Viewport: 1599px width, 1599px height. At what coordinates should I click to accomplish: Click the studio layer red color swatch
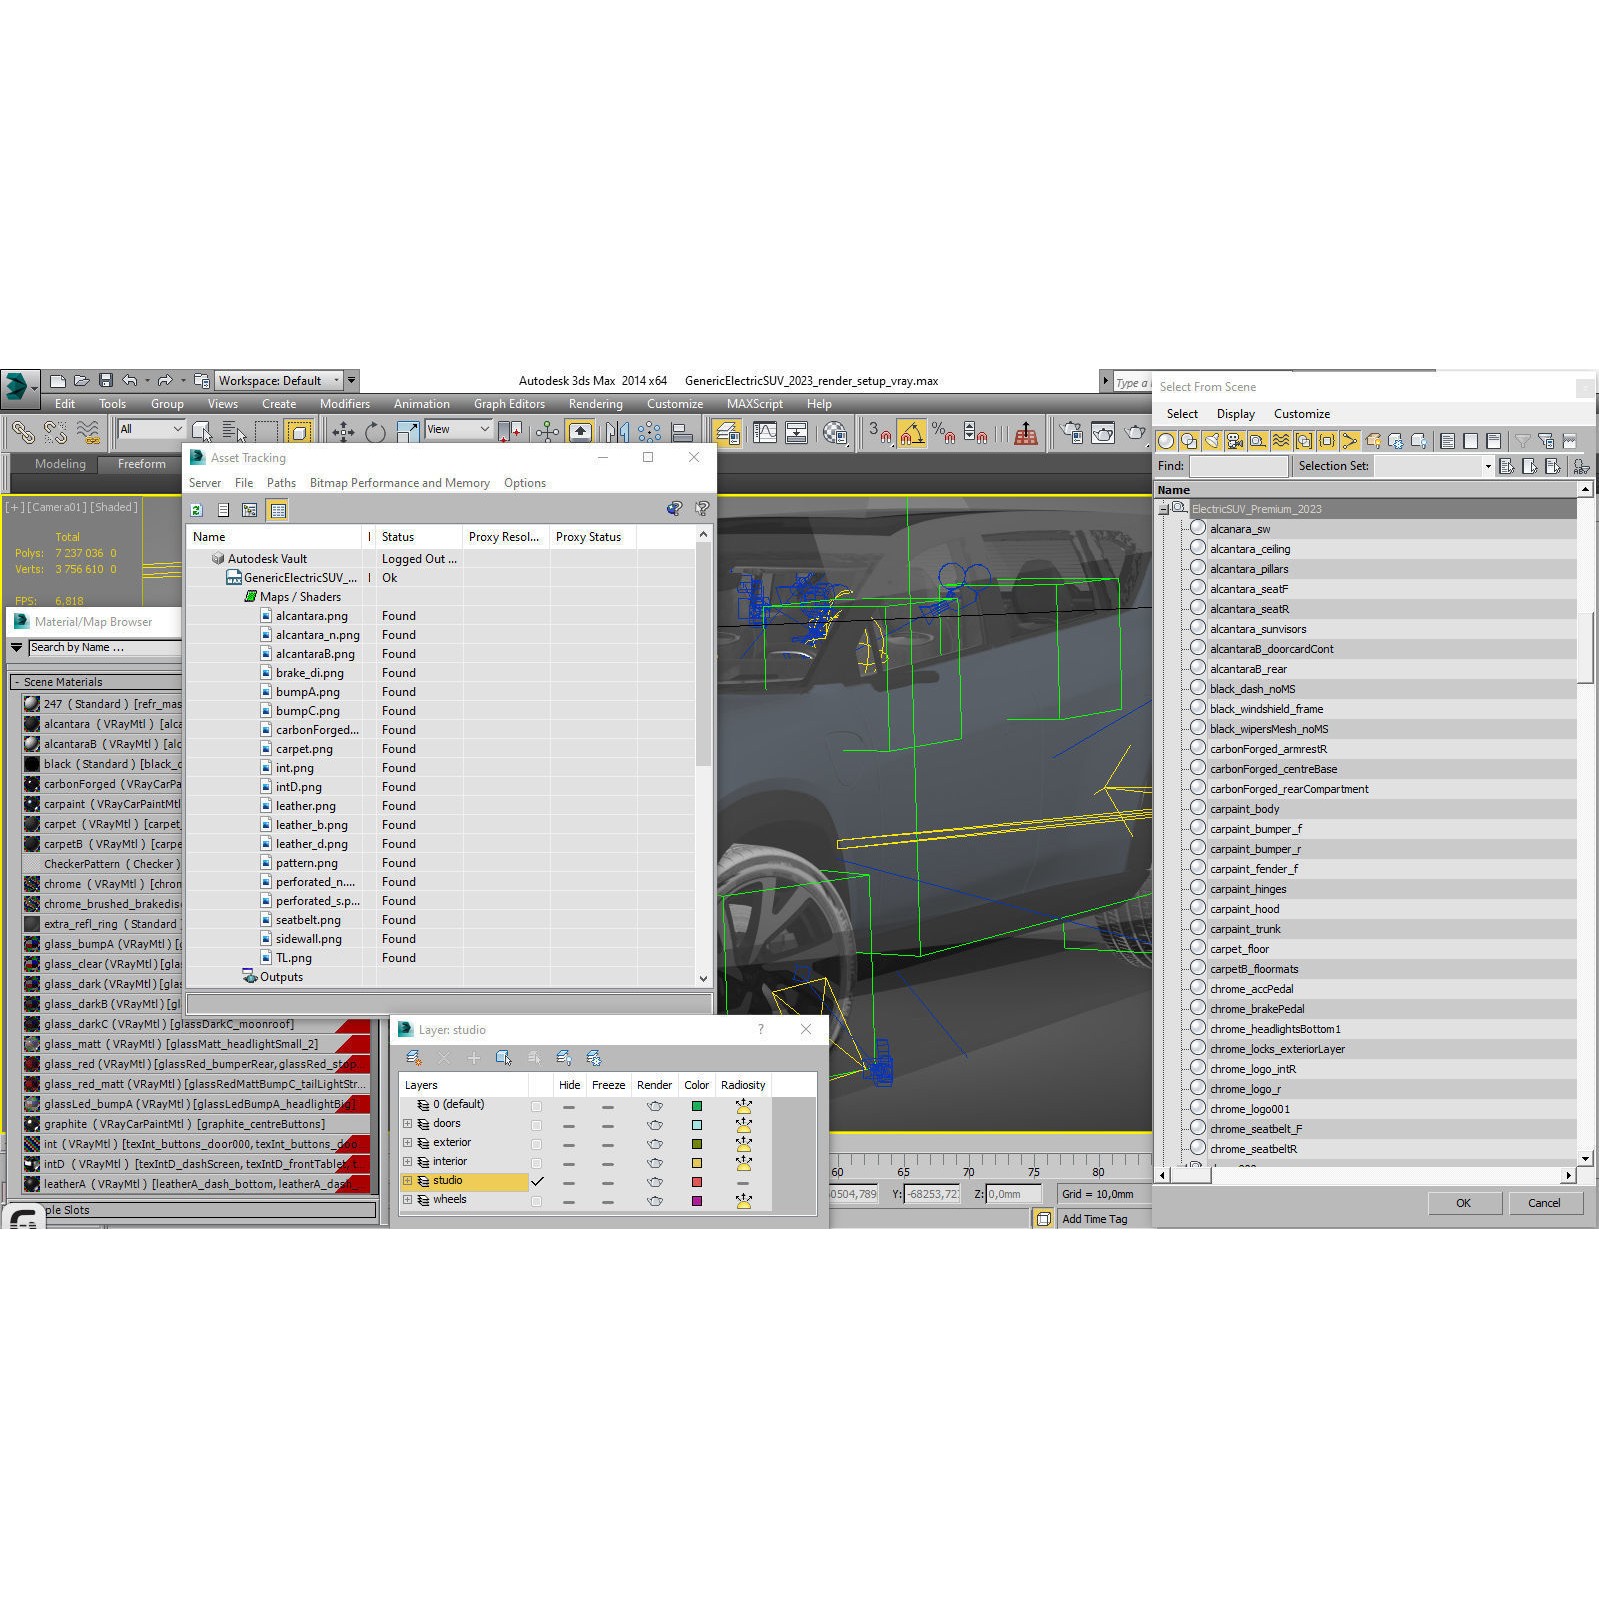click(697, 1181)
